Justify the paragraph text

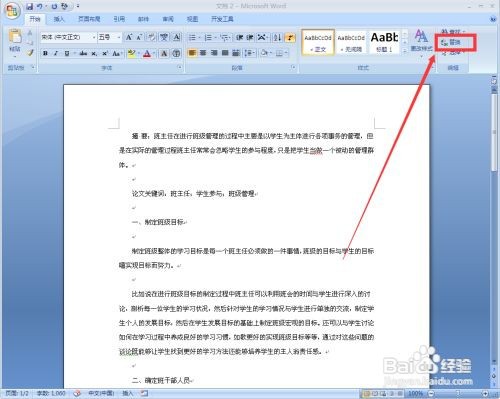(225, 53)
